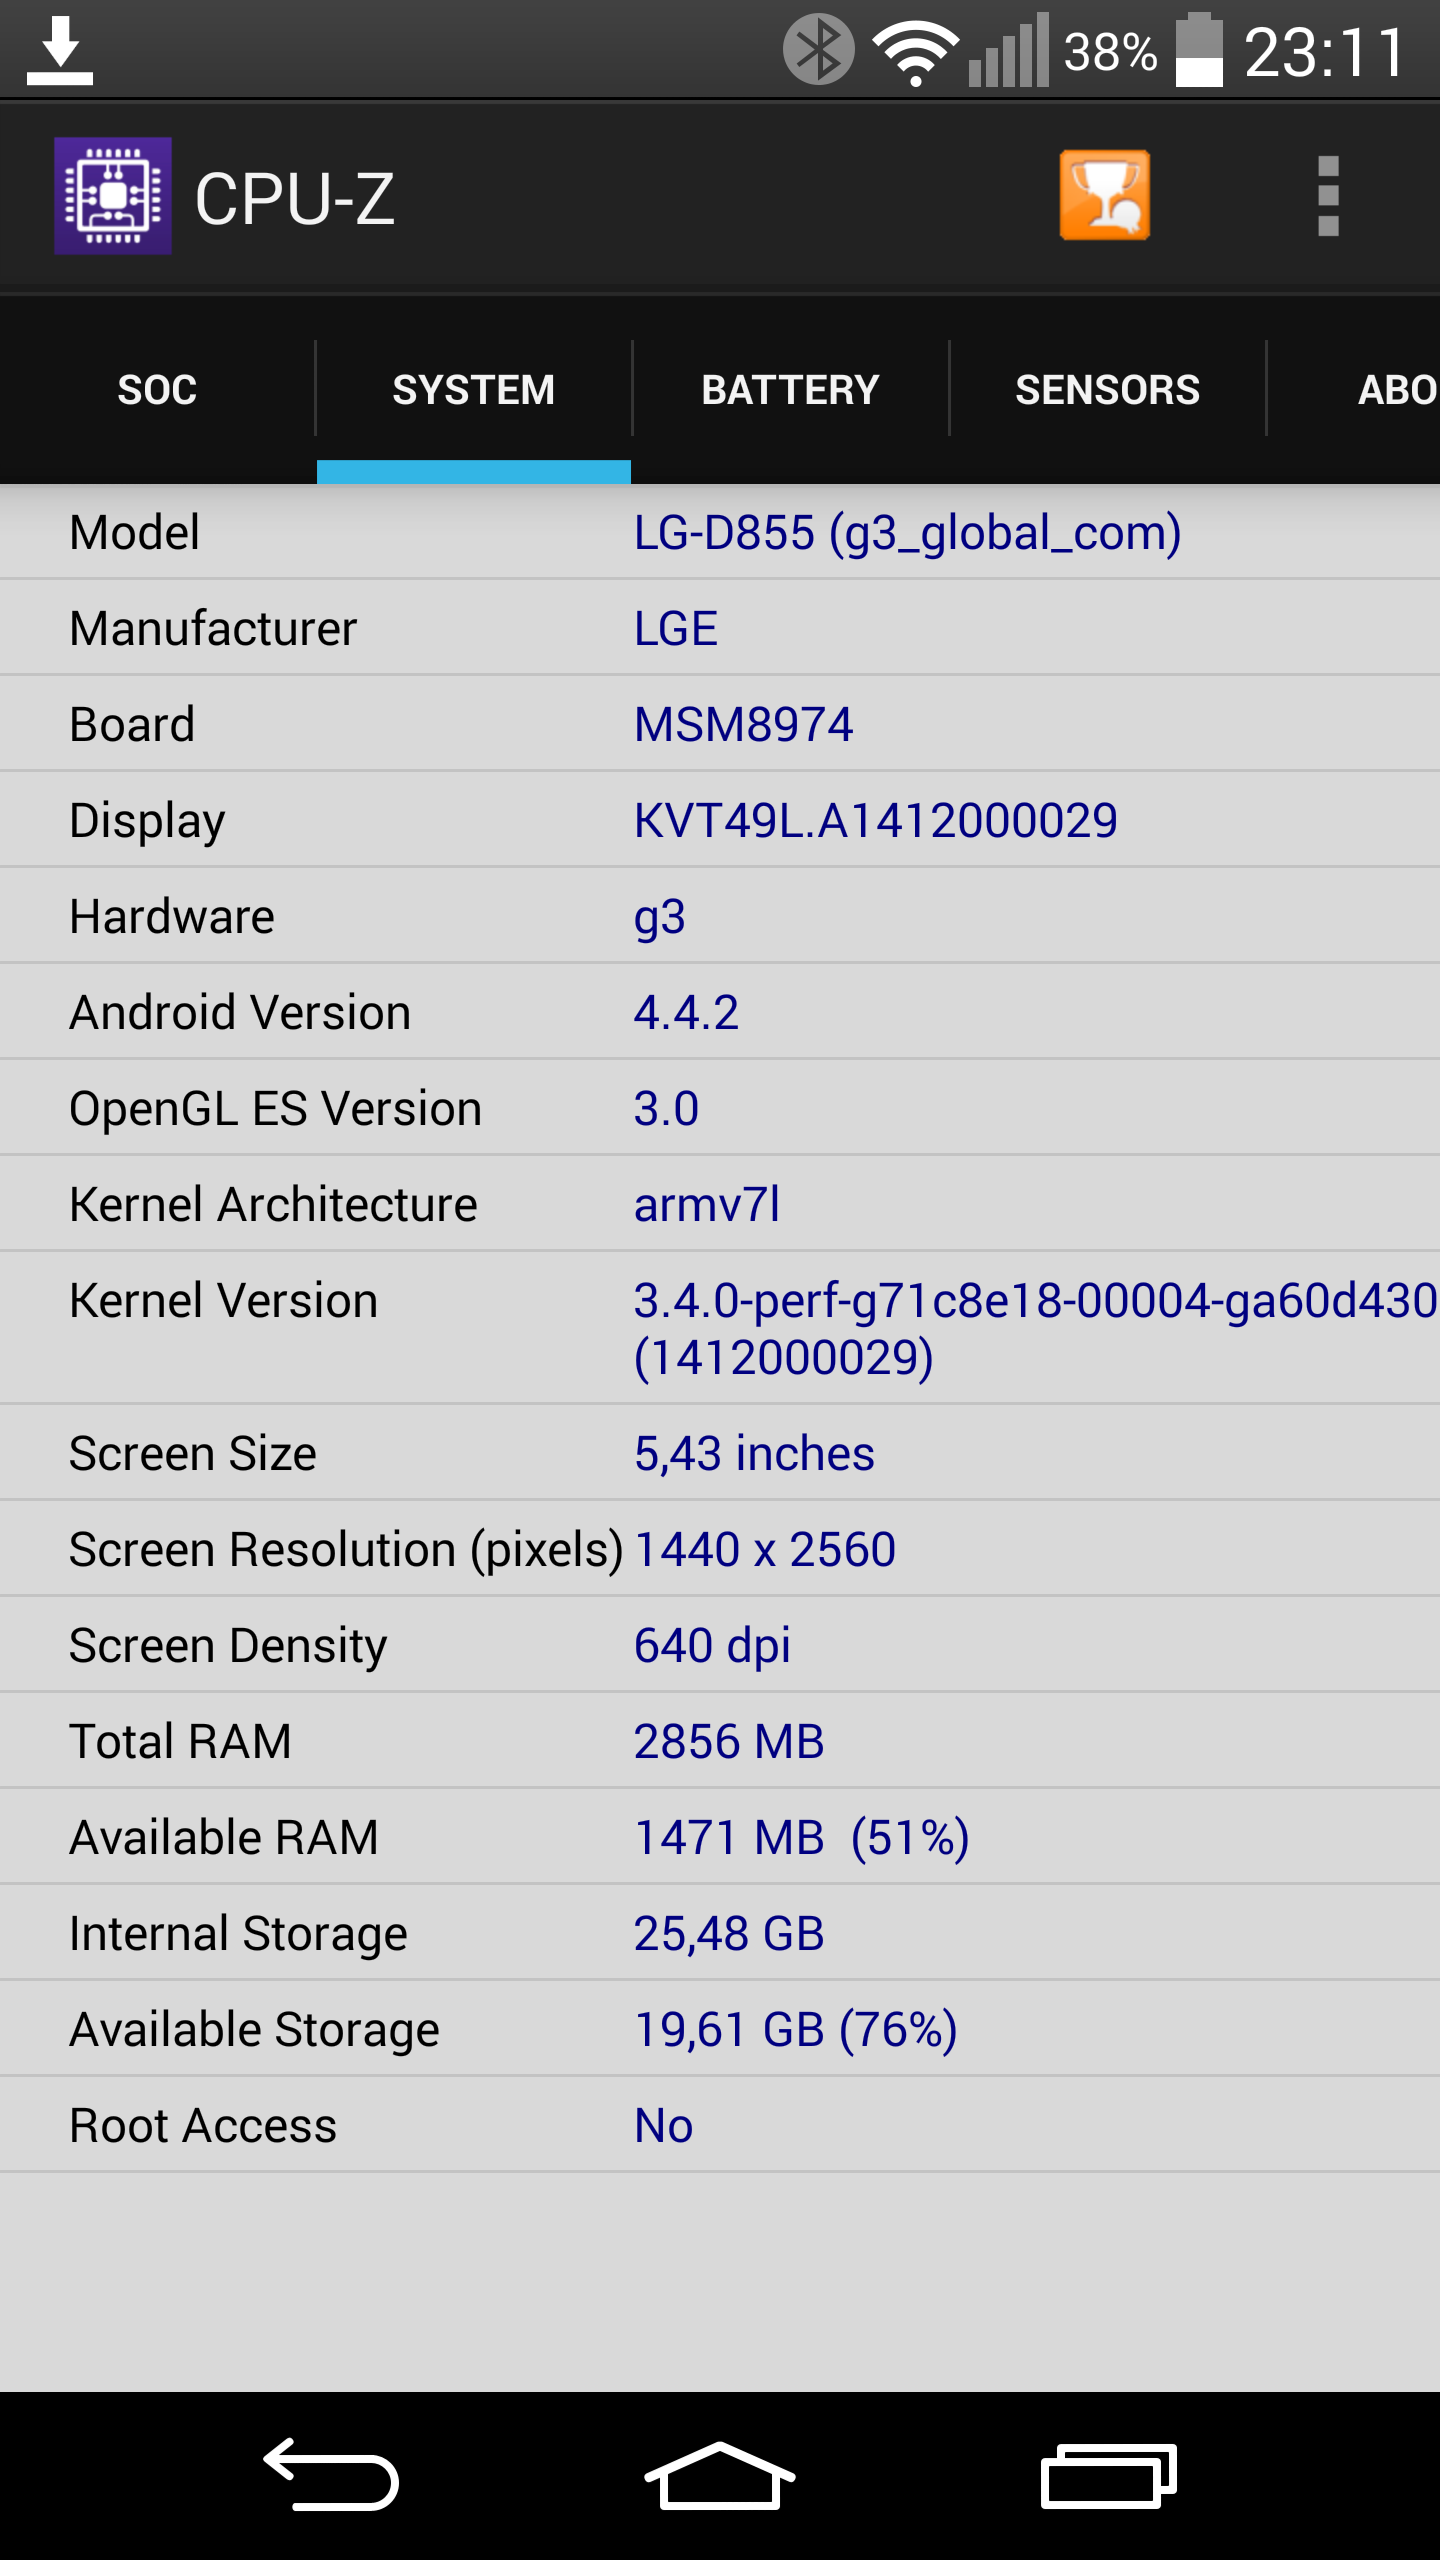The image size is (1440, 2560).
Task: Tap the Kernel Architecture value armv7l
Action: click(x=707, y=1205)
